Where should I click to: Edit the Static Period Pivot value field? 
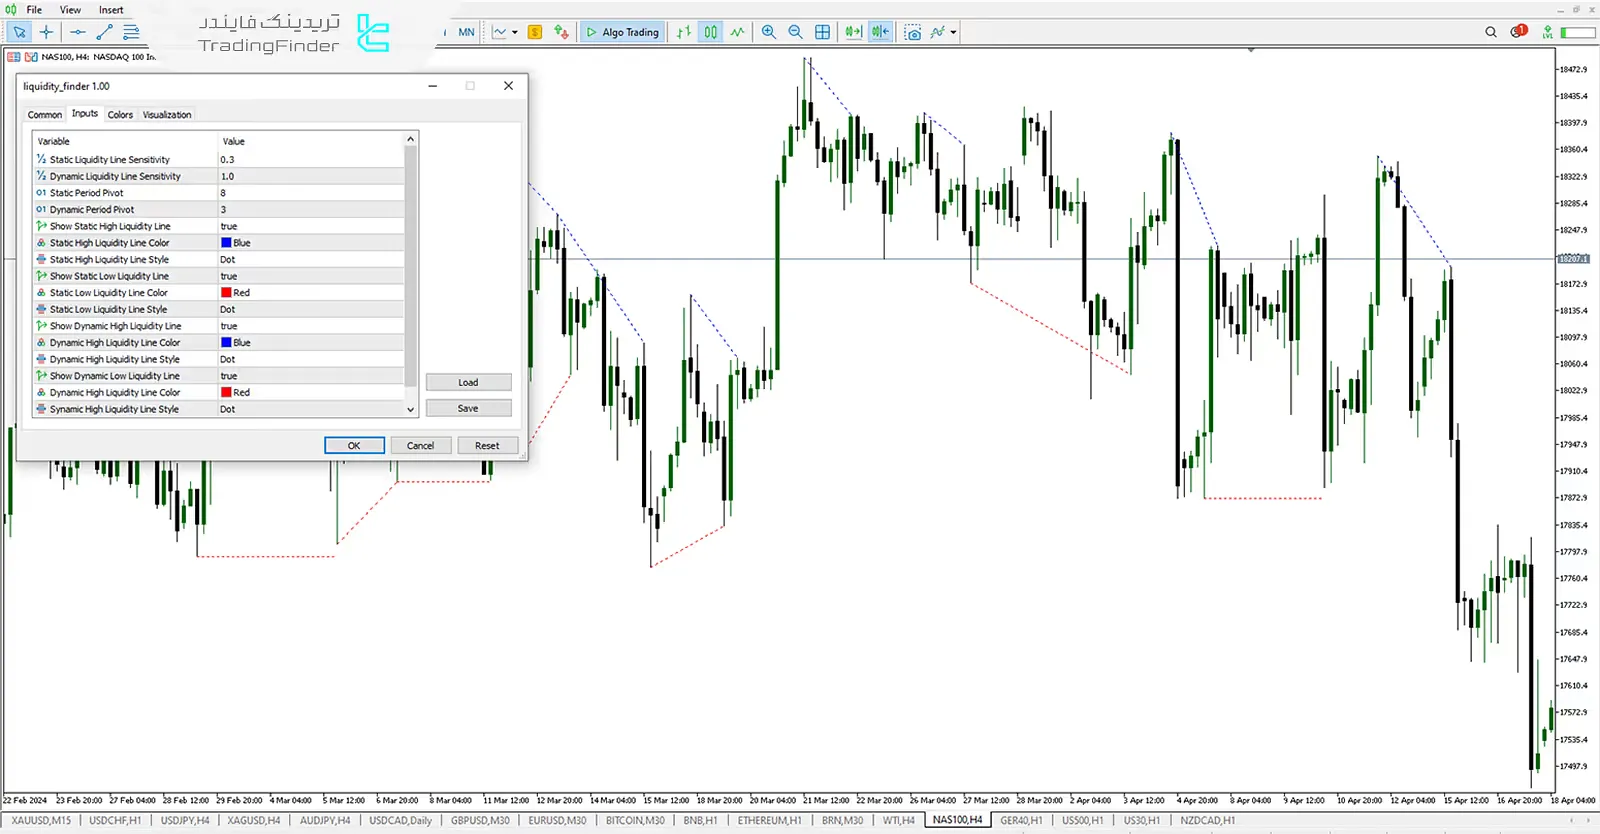point(310,193)
